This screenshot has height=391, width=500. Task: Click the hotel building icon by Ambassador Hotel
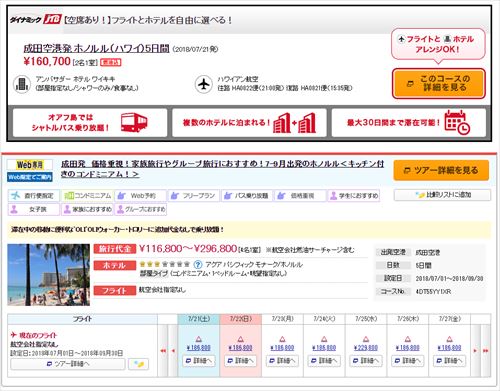click(22, 84)
